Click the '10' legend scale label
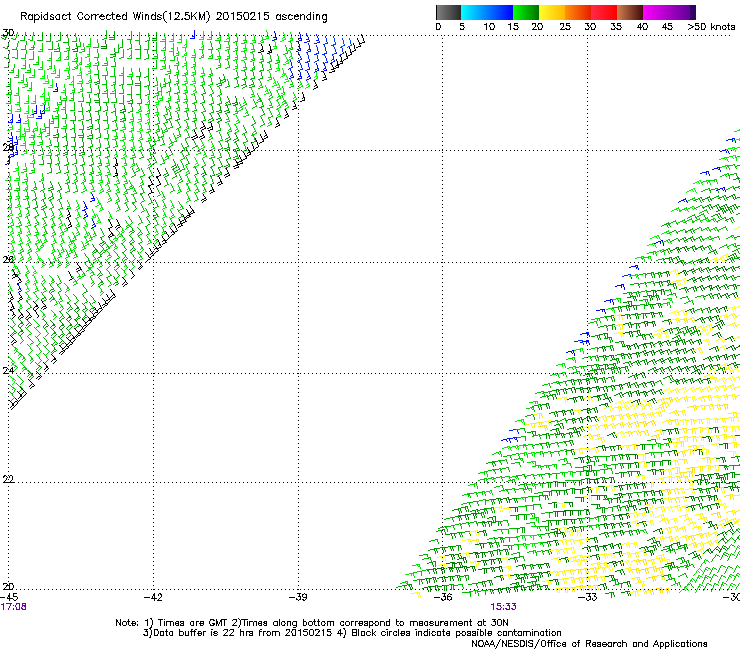Screen dimensions: 740x650 pos(489,27)
